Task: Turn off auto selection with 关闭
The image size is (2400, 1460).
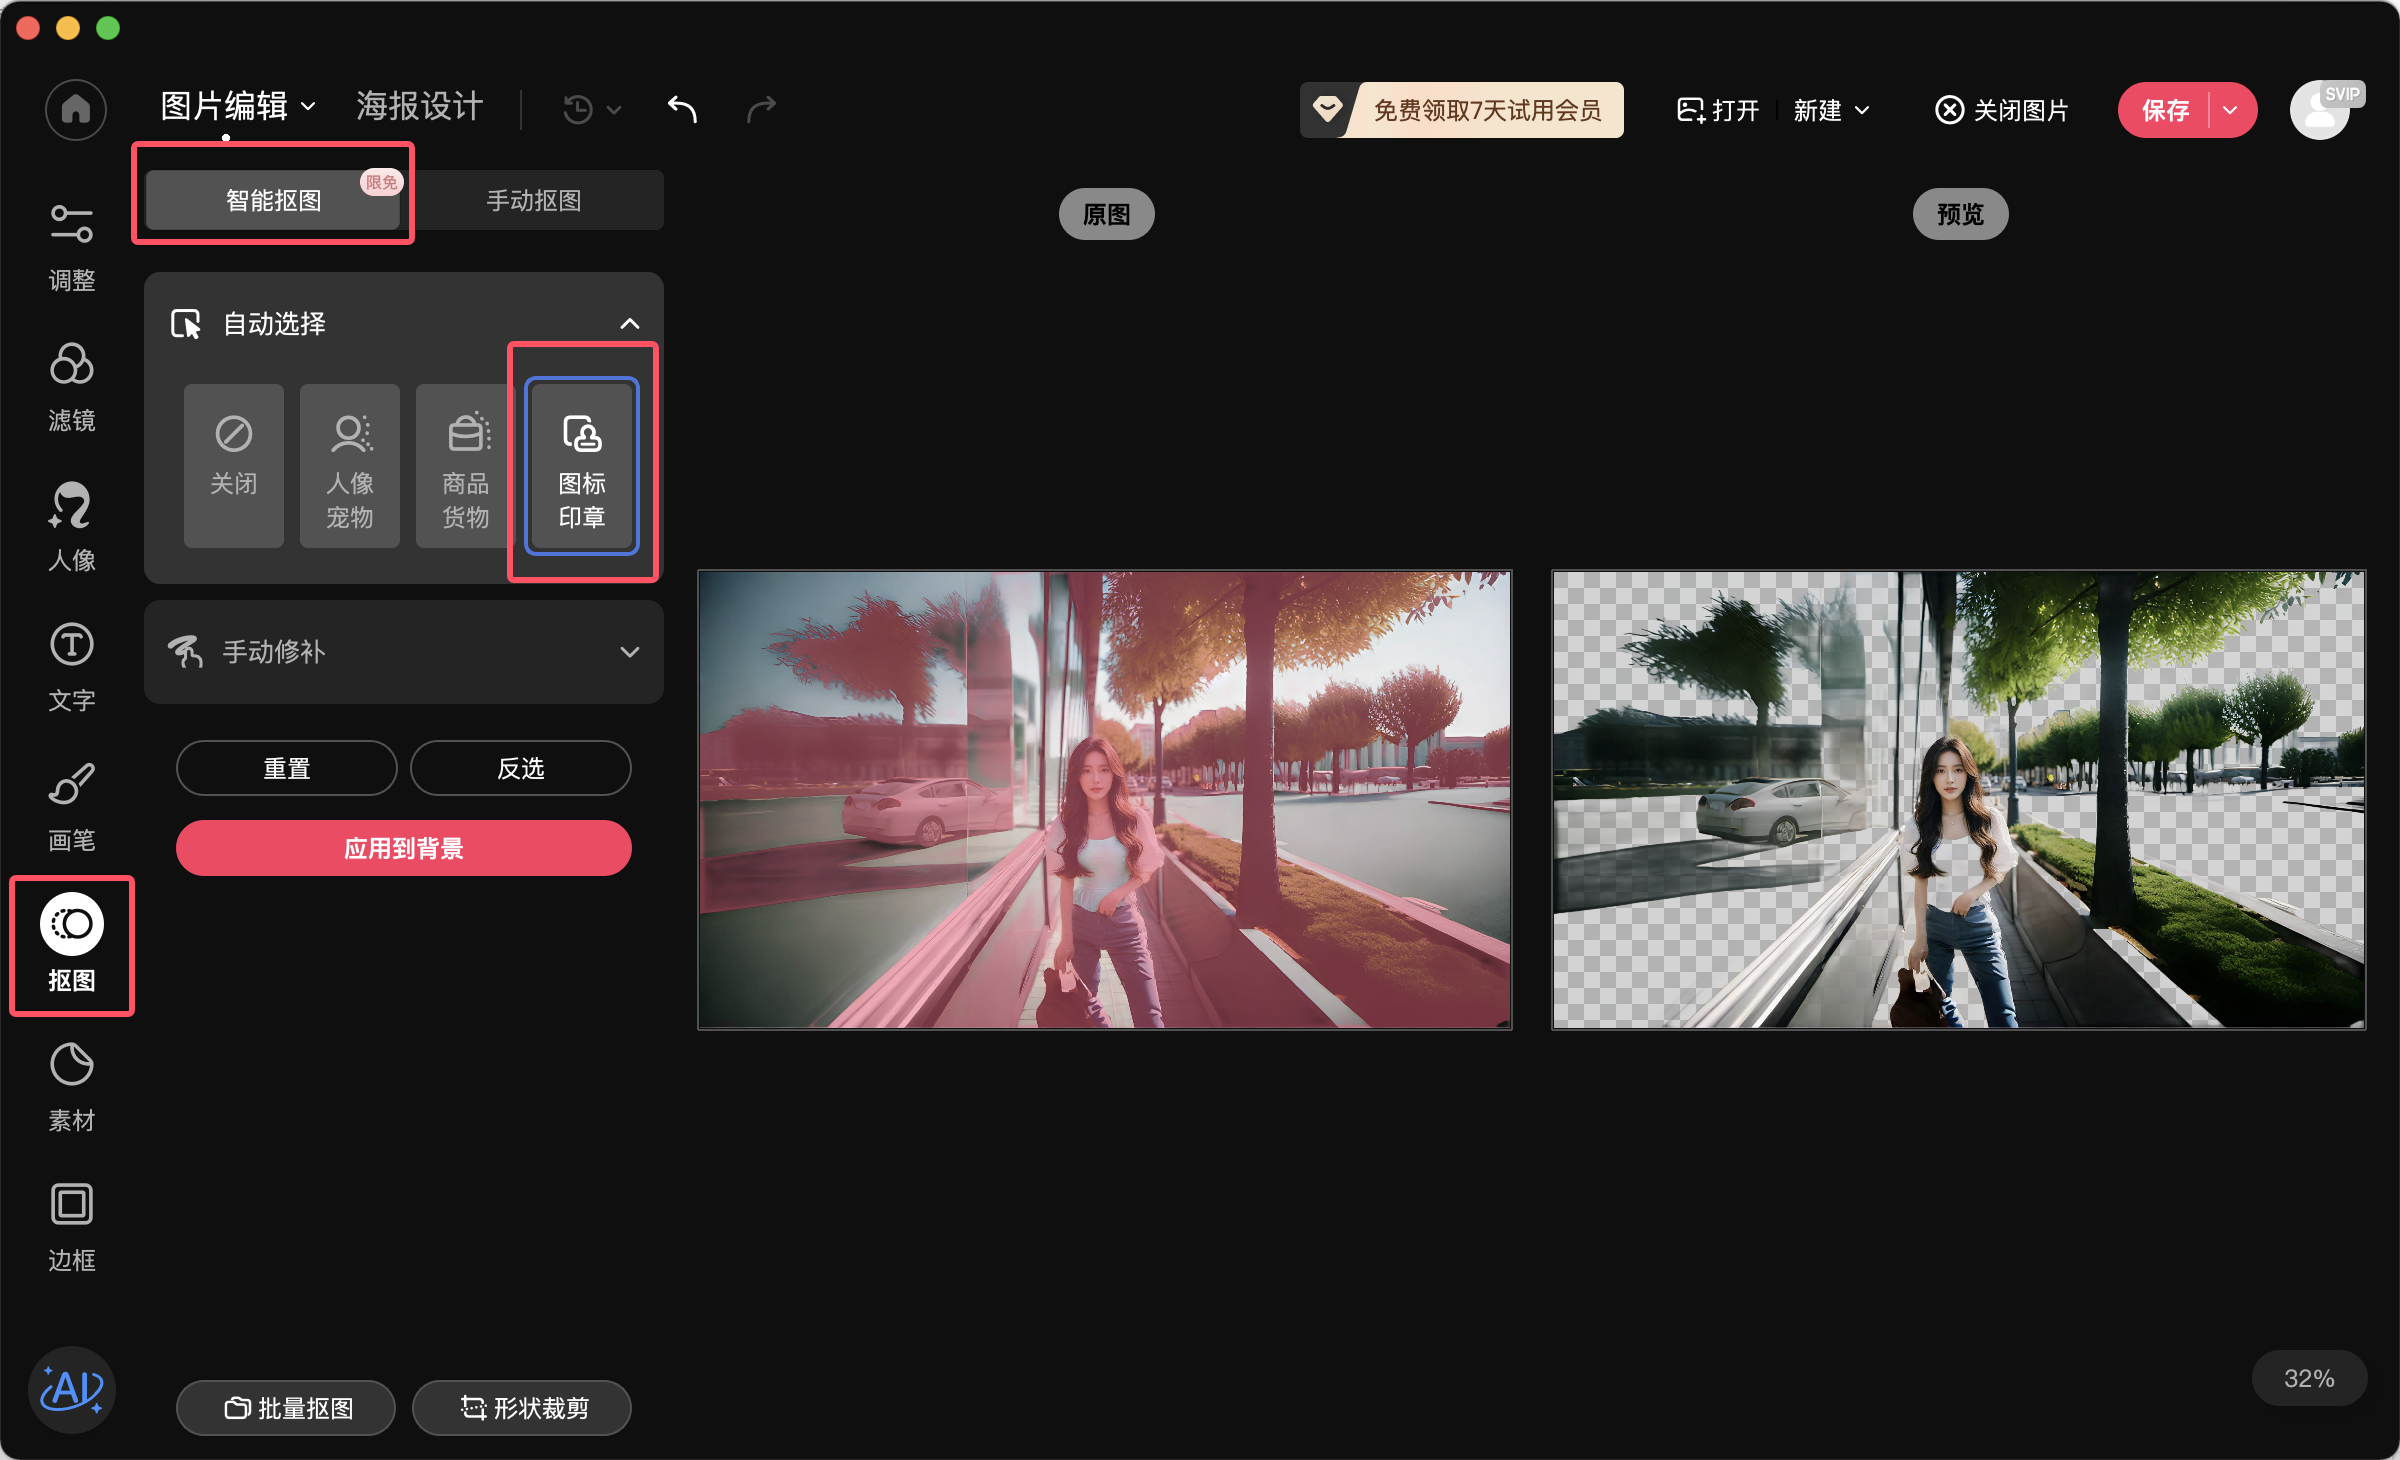Action: [234, 465]
